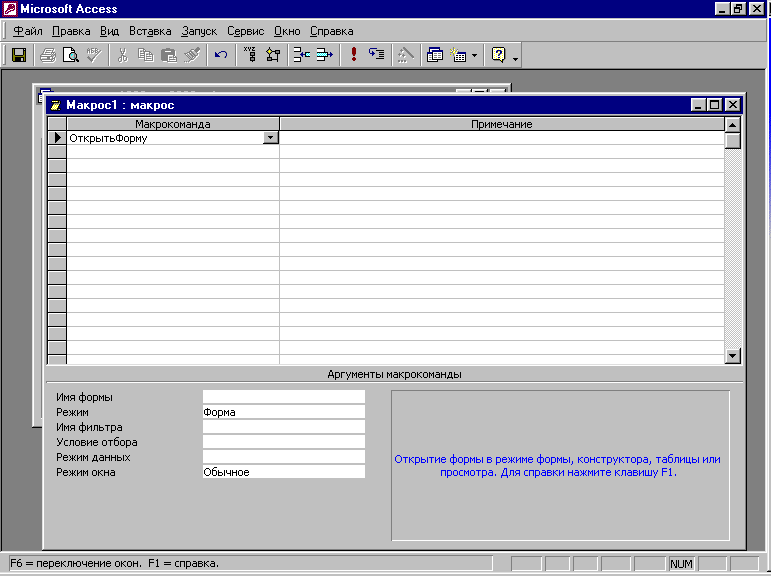Expand the ОткрытьФорму macro command dropdown
Image resolution: width=771 pixels, height=576 pixels.
[x=270, y=138]
